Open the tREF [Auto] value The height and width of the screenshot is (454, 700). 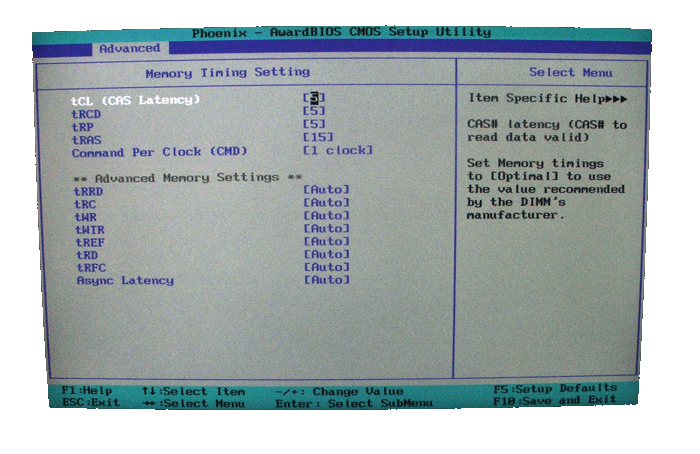pyautogui.click(x=327, y=242)
